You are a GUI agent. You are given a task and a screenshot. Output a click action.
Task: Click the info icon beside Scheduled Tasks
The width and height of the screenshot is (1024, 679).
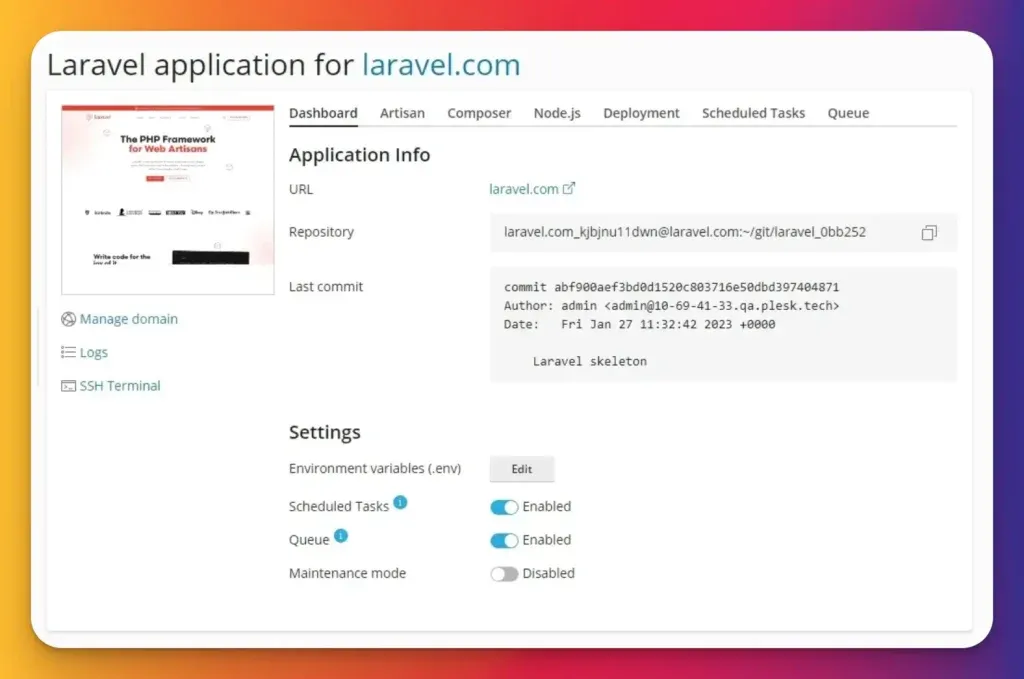[x=400, y=502]
